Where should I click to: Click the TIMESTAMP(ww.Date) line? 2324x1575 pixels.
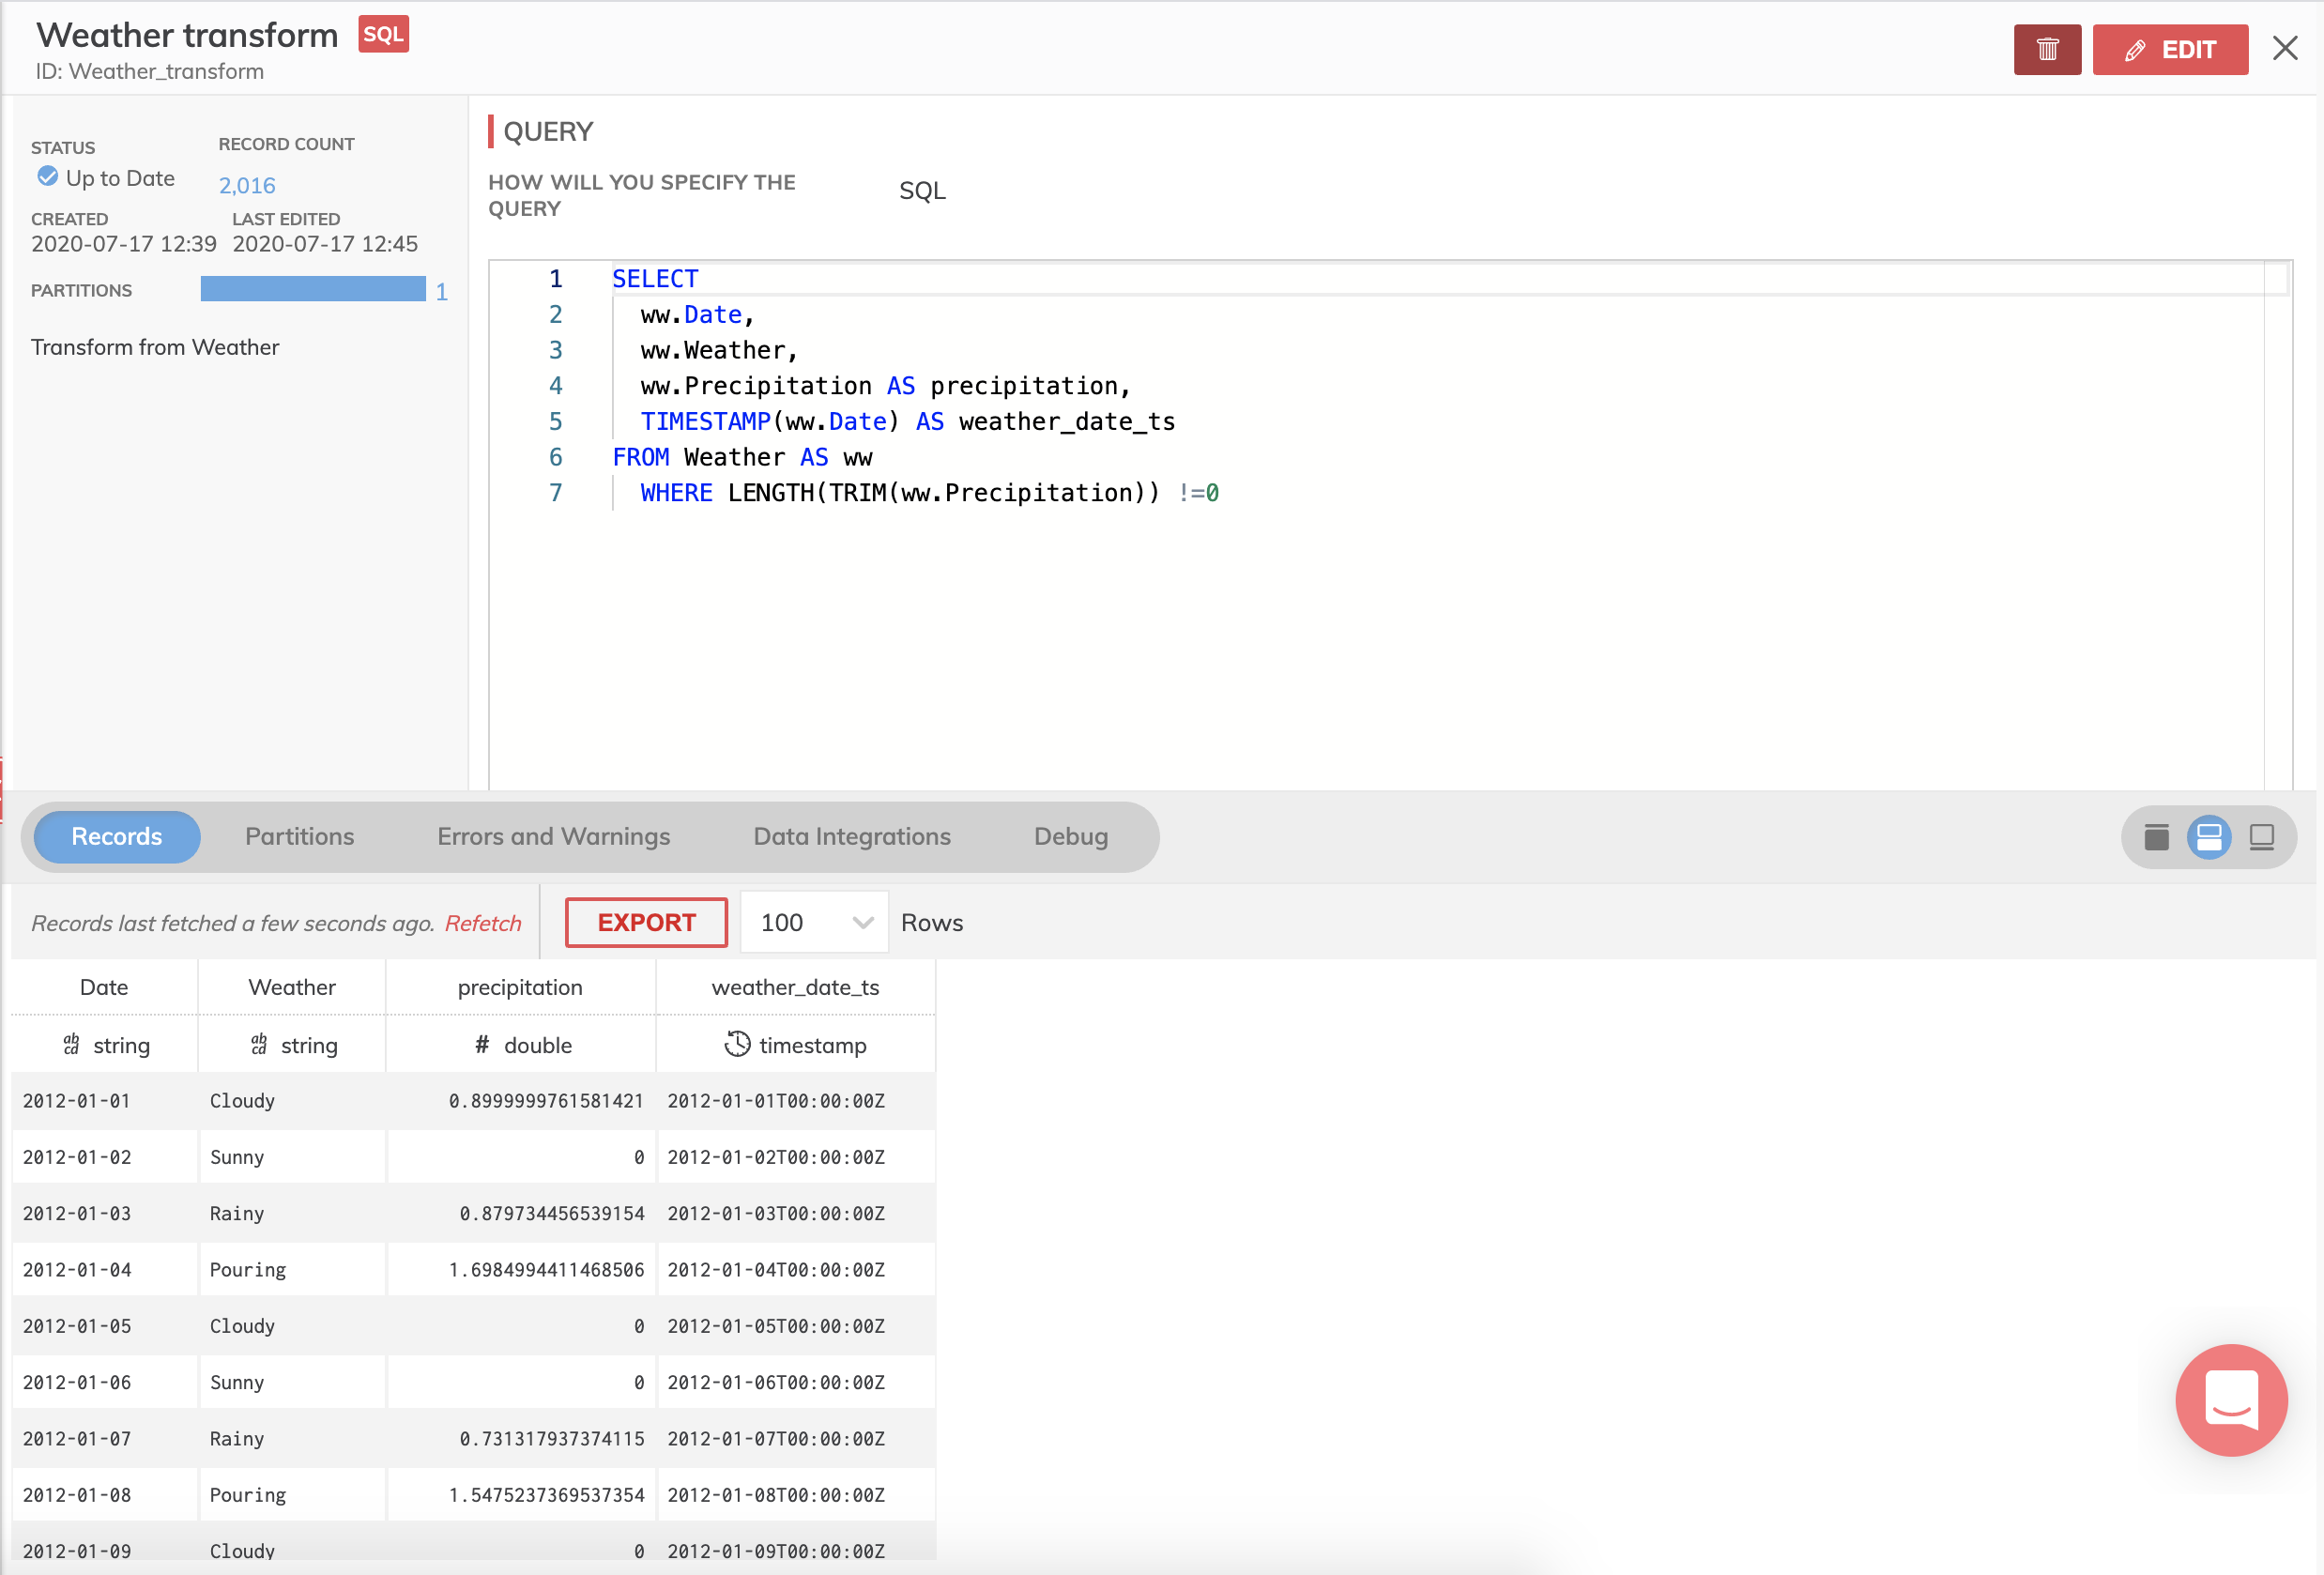click(x=908, y=421)
